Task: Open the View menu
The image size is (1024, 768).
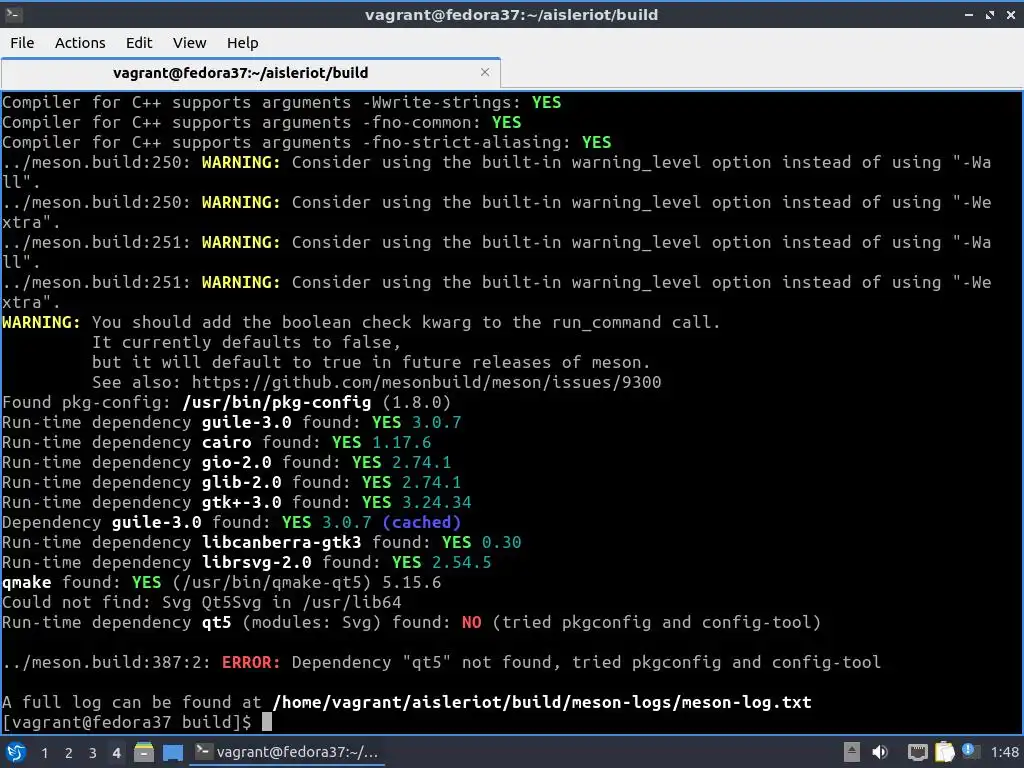Action: [x=189, y=43]
